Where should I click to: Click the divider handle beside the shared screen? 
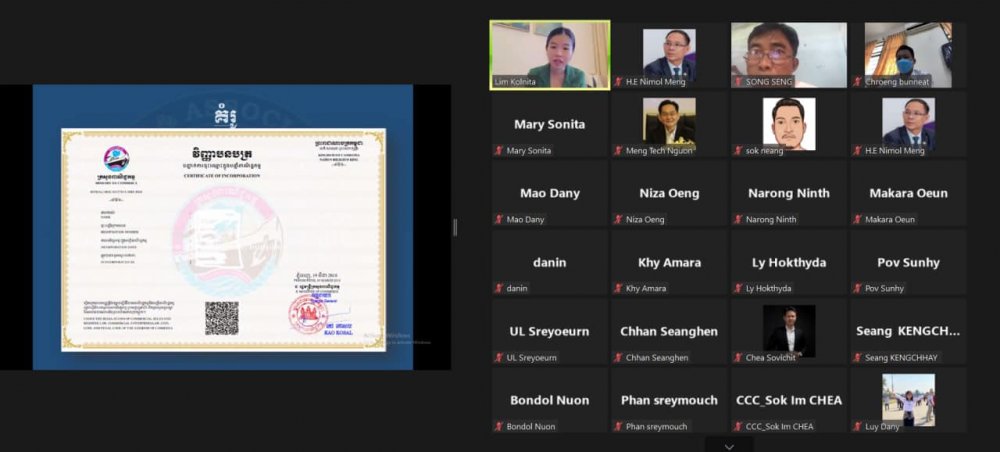coord(455,227)
